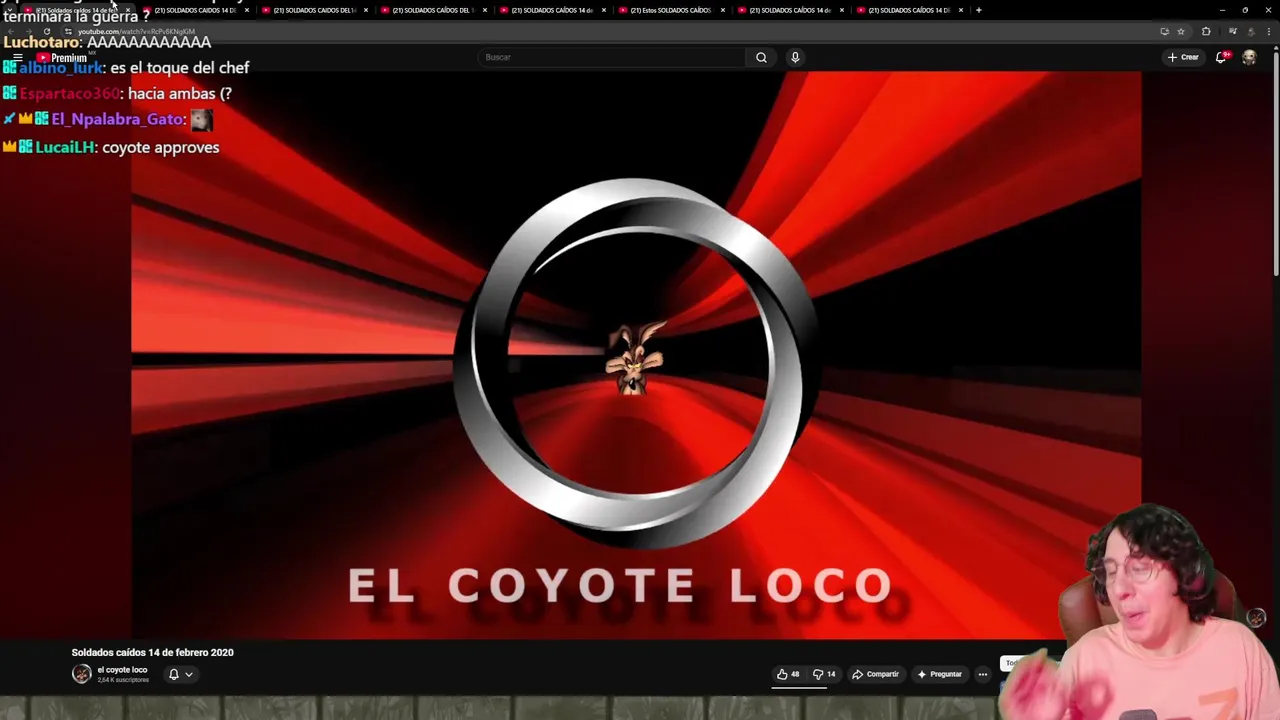The width and height of the screenshot is (1280, 720).
Task: Open the YouTube hamburger guide menu
Action: [x=17, y=58]
